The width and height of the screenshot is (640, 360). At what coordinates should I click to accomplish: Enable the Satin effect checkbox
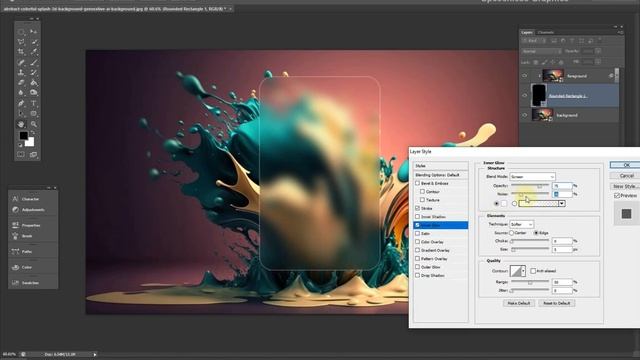tap(418, 233)
